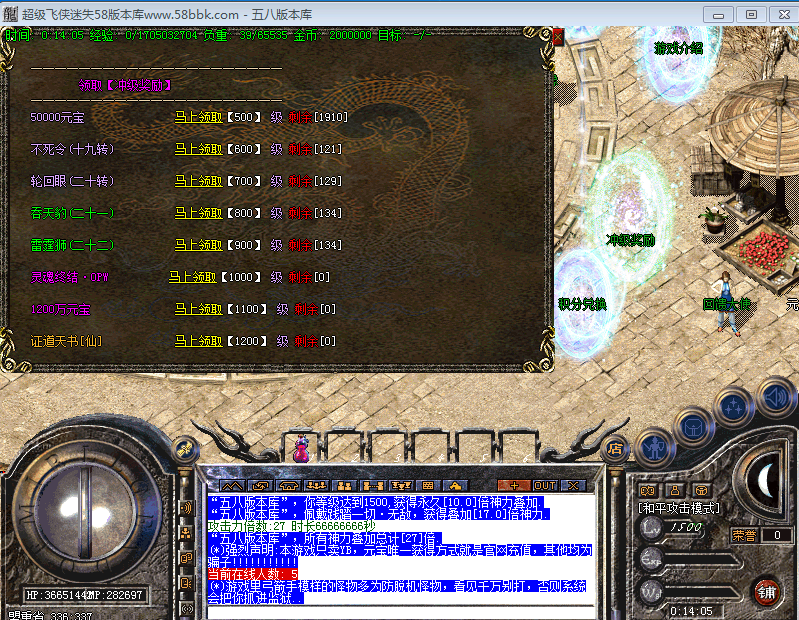This screenshot has width=799, height=620.
Task: Click the 金币: 2000000 status text
Action: 332,35
